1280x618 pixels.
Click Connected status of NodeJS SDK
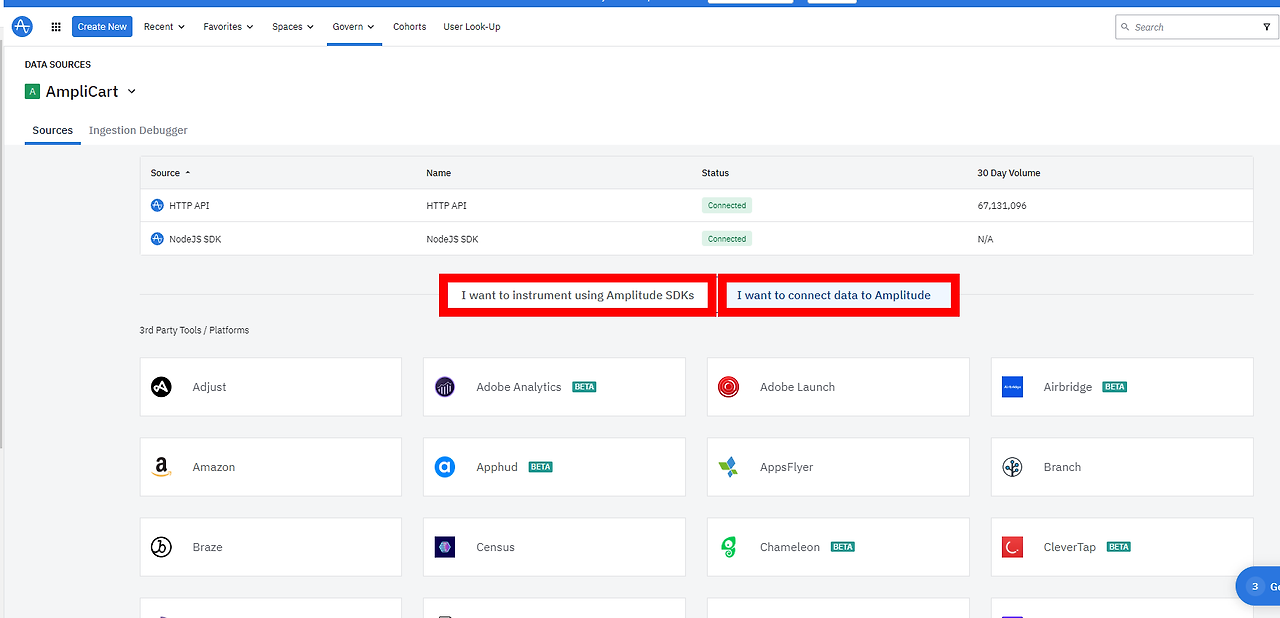pyautogui.click(x=727, y=239)
